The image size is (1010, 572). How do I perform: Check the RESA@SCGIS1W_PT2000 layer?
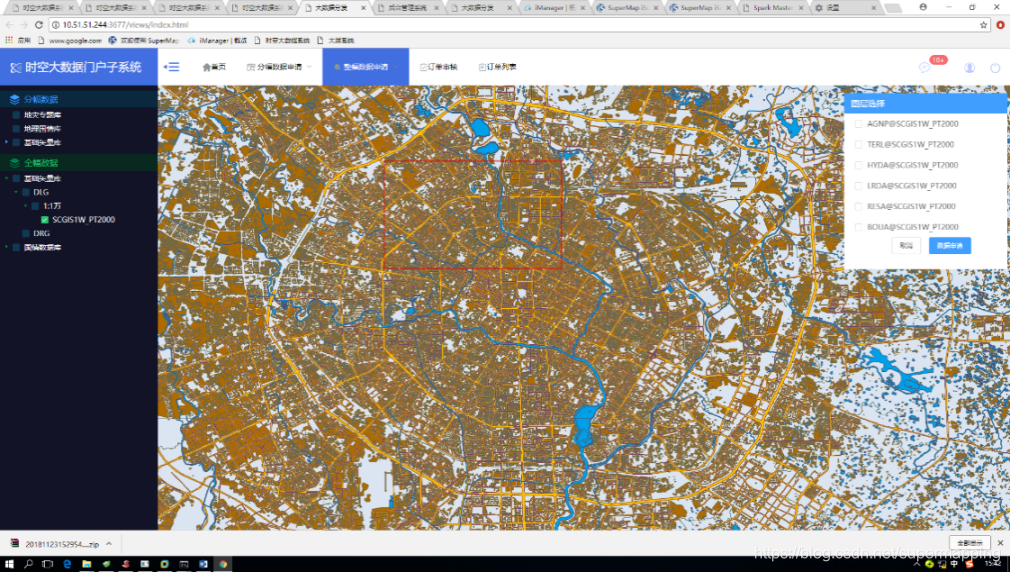858,206
